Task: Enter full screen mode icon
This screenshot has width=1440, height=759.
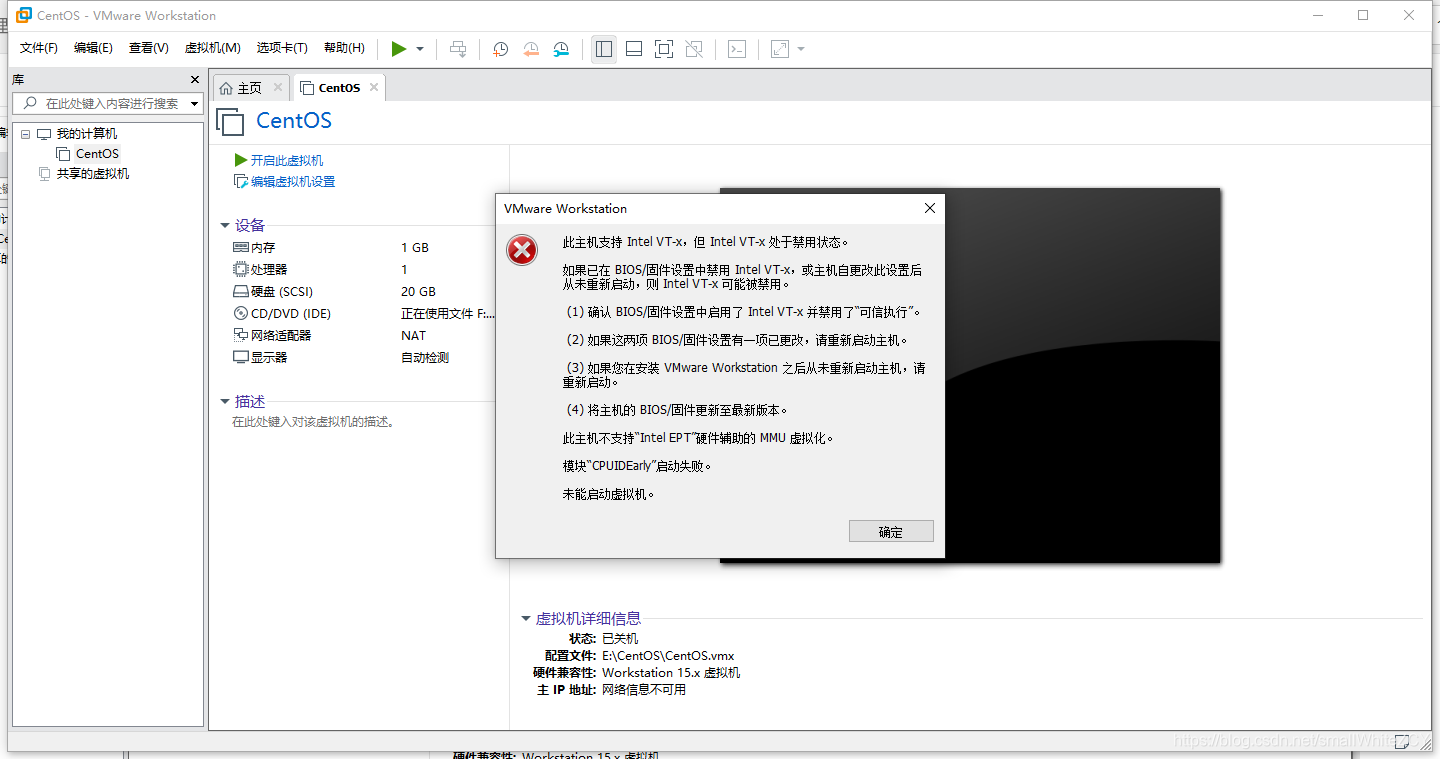Action: point(664,49)
